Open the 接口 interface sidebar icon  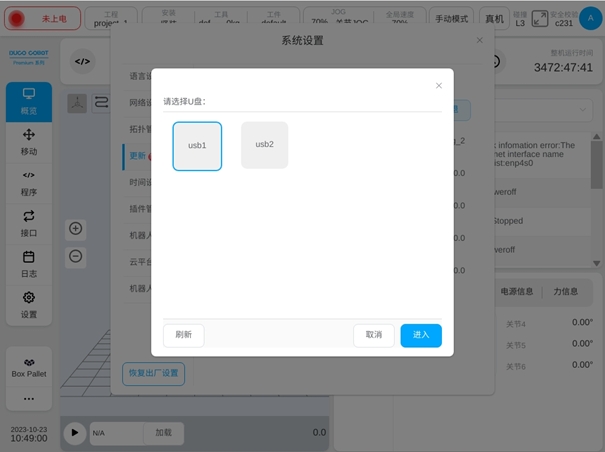[29, 223]
